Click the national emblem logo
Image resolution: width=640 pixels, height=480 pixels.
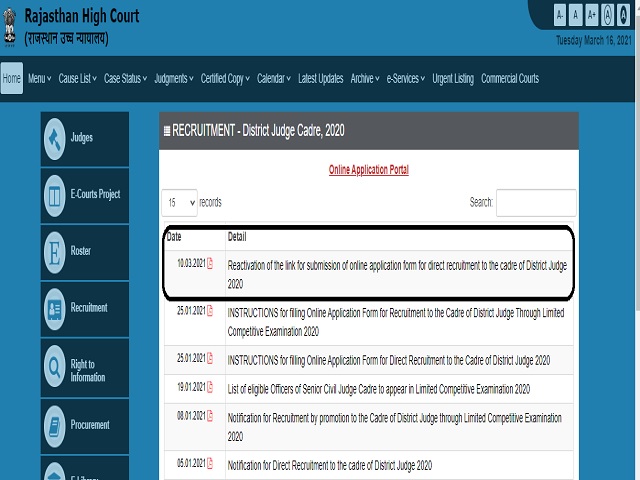[x=9, y=27]
